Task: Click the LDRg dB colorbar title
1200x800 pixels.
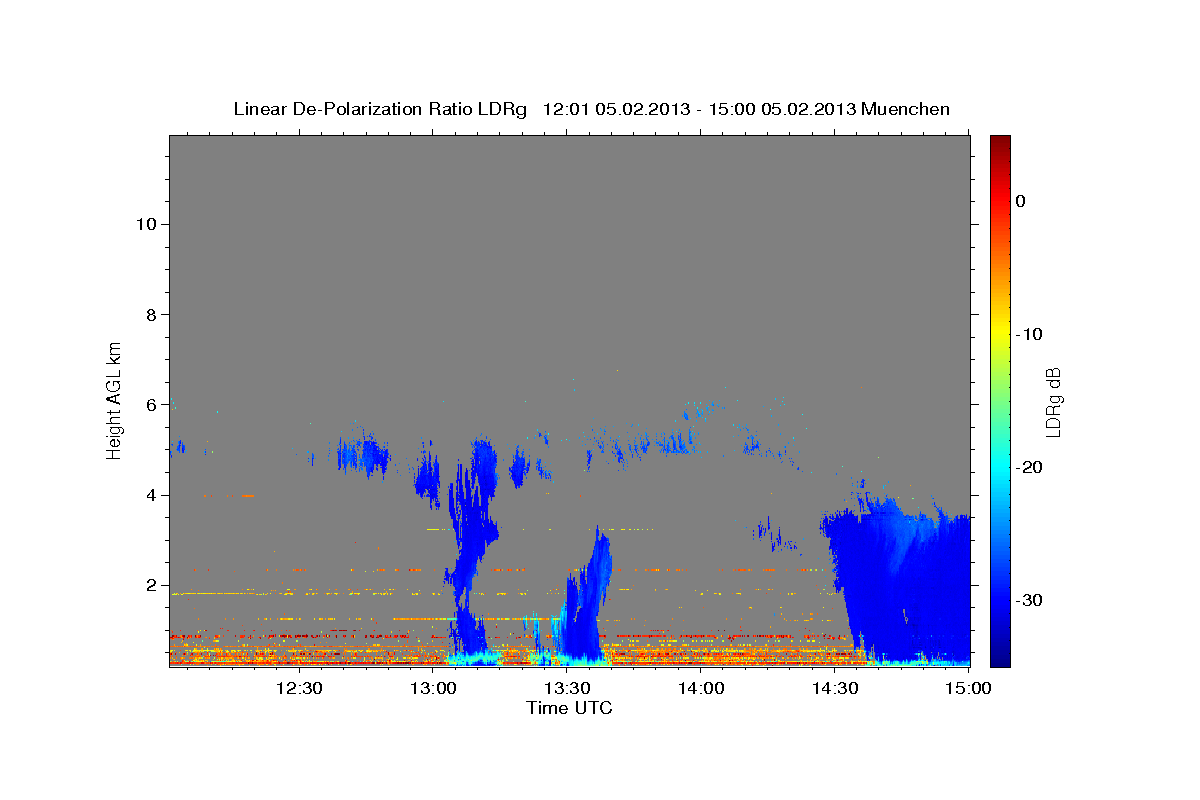Action: tap(1053, 402)
